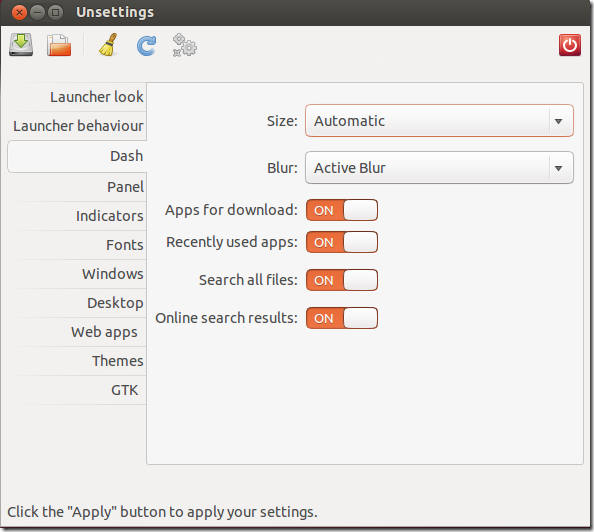The image size is (594, 532).
Task: Close the Unsettings window
Action: pos(19,13)
